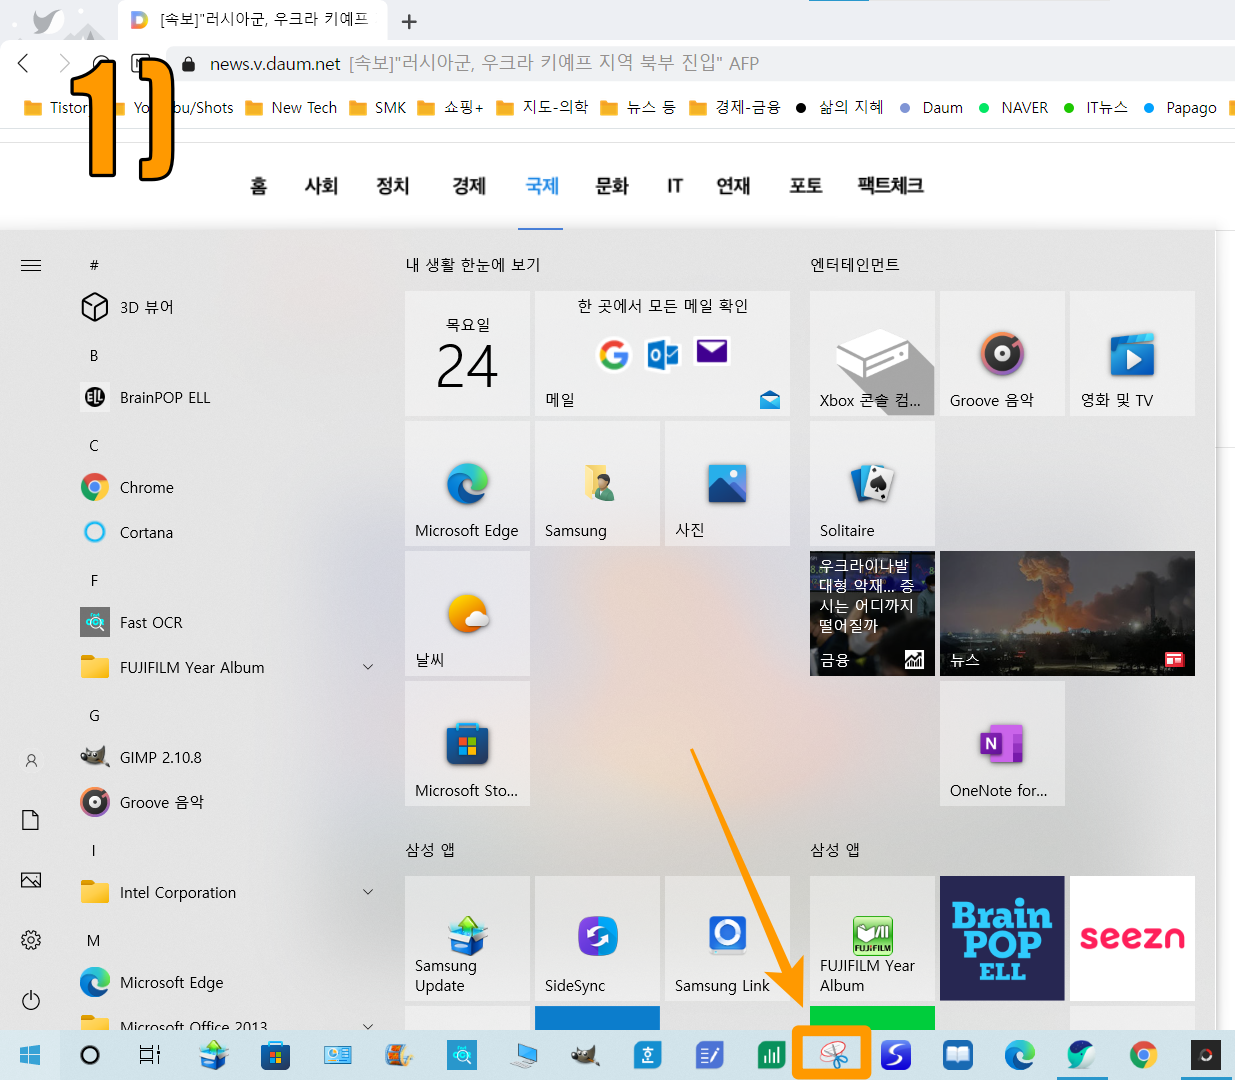Open the Windows Start button on taskbar

point(30,1055)
